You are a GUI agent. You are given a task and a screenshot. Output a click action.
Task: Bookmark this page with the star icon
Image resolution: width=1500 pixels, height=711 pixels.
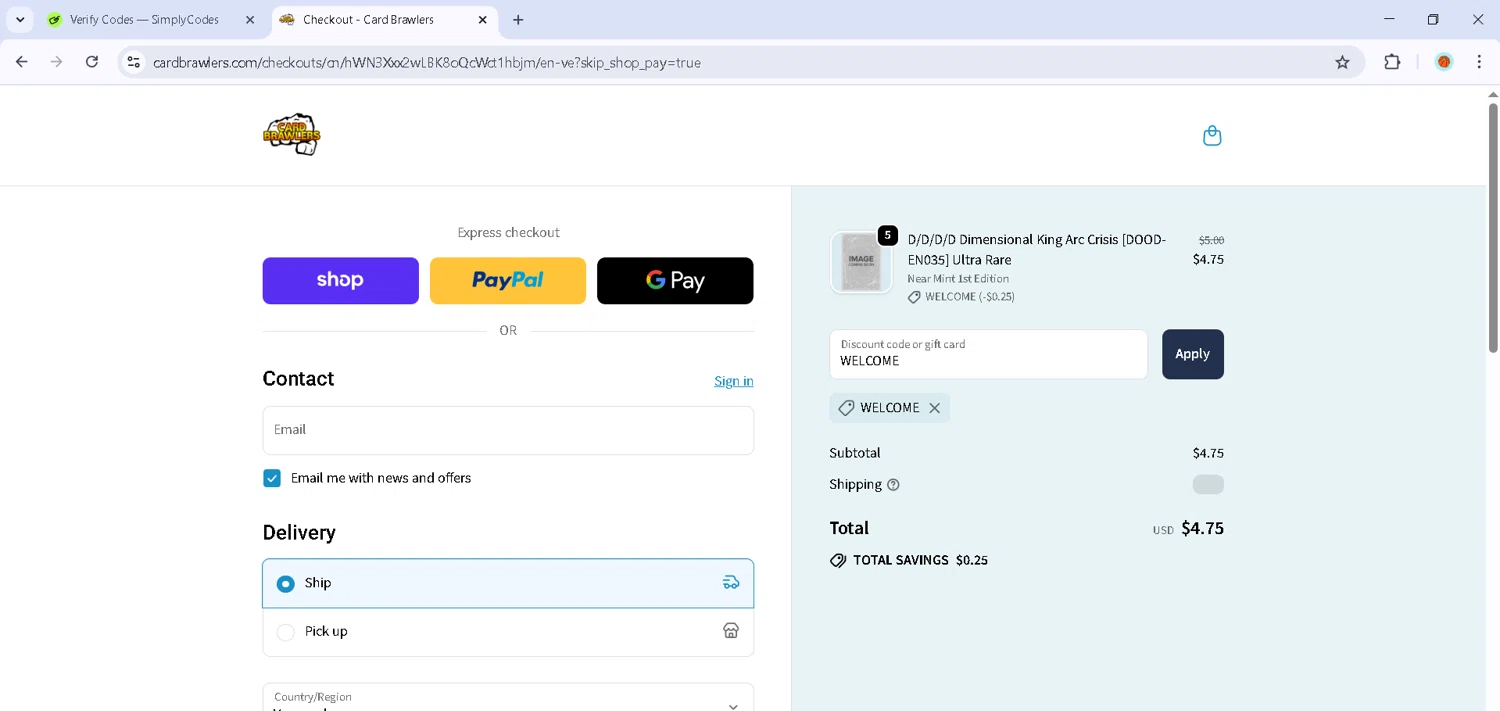point(1342,62)
